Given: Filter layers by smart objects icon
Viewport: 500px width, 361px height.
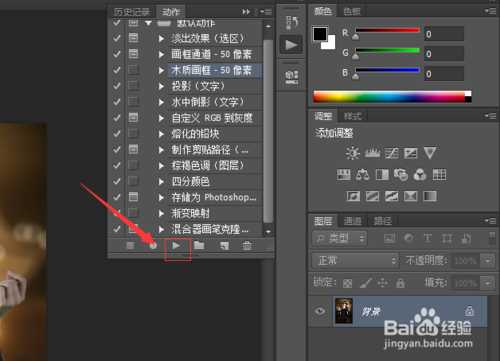Looking at the screenshot, I should pyautogui.click(x=466, y=238).
